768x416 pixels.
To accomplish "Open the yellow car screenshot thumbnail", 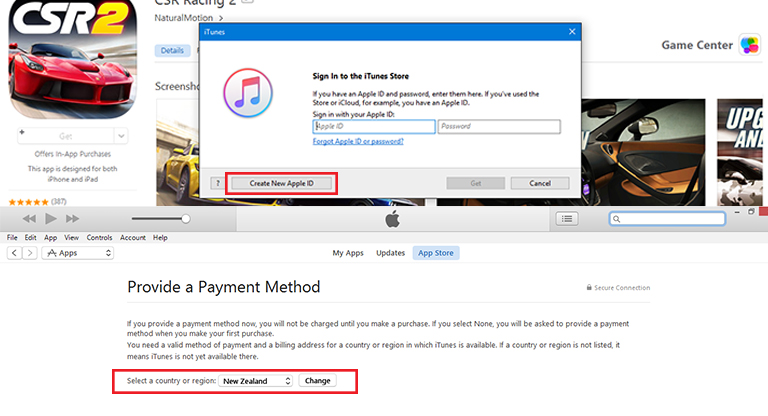I will coord(178,152).
